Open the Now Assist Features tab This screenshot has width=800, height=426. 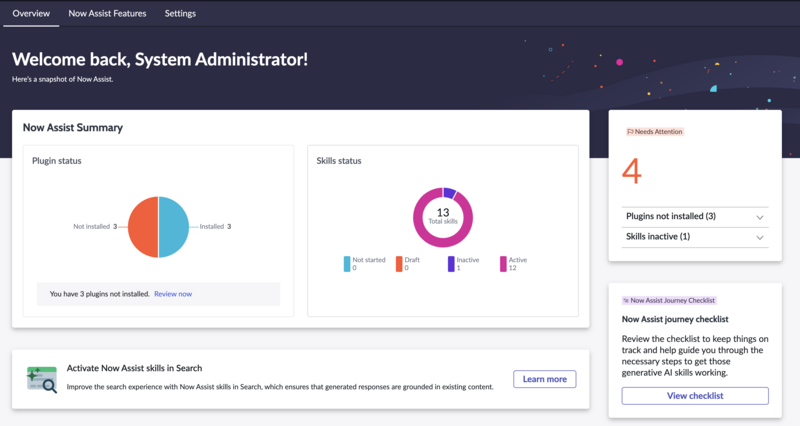point(107,13)
